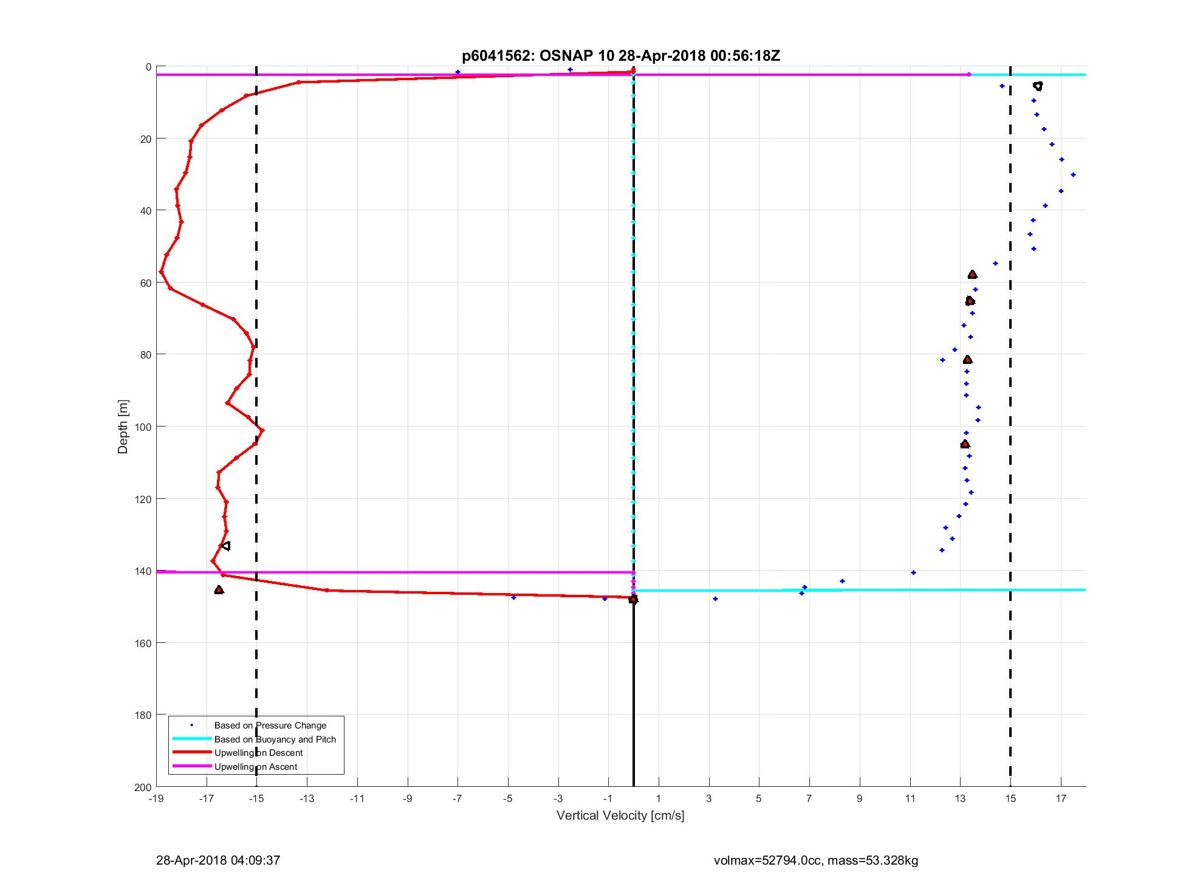The image size is (1200, 885).
Task: Click the red triangle marker near 105 m depth
Action: point(965,444)
